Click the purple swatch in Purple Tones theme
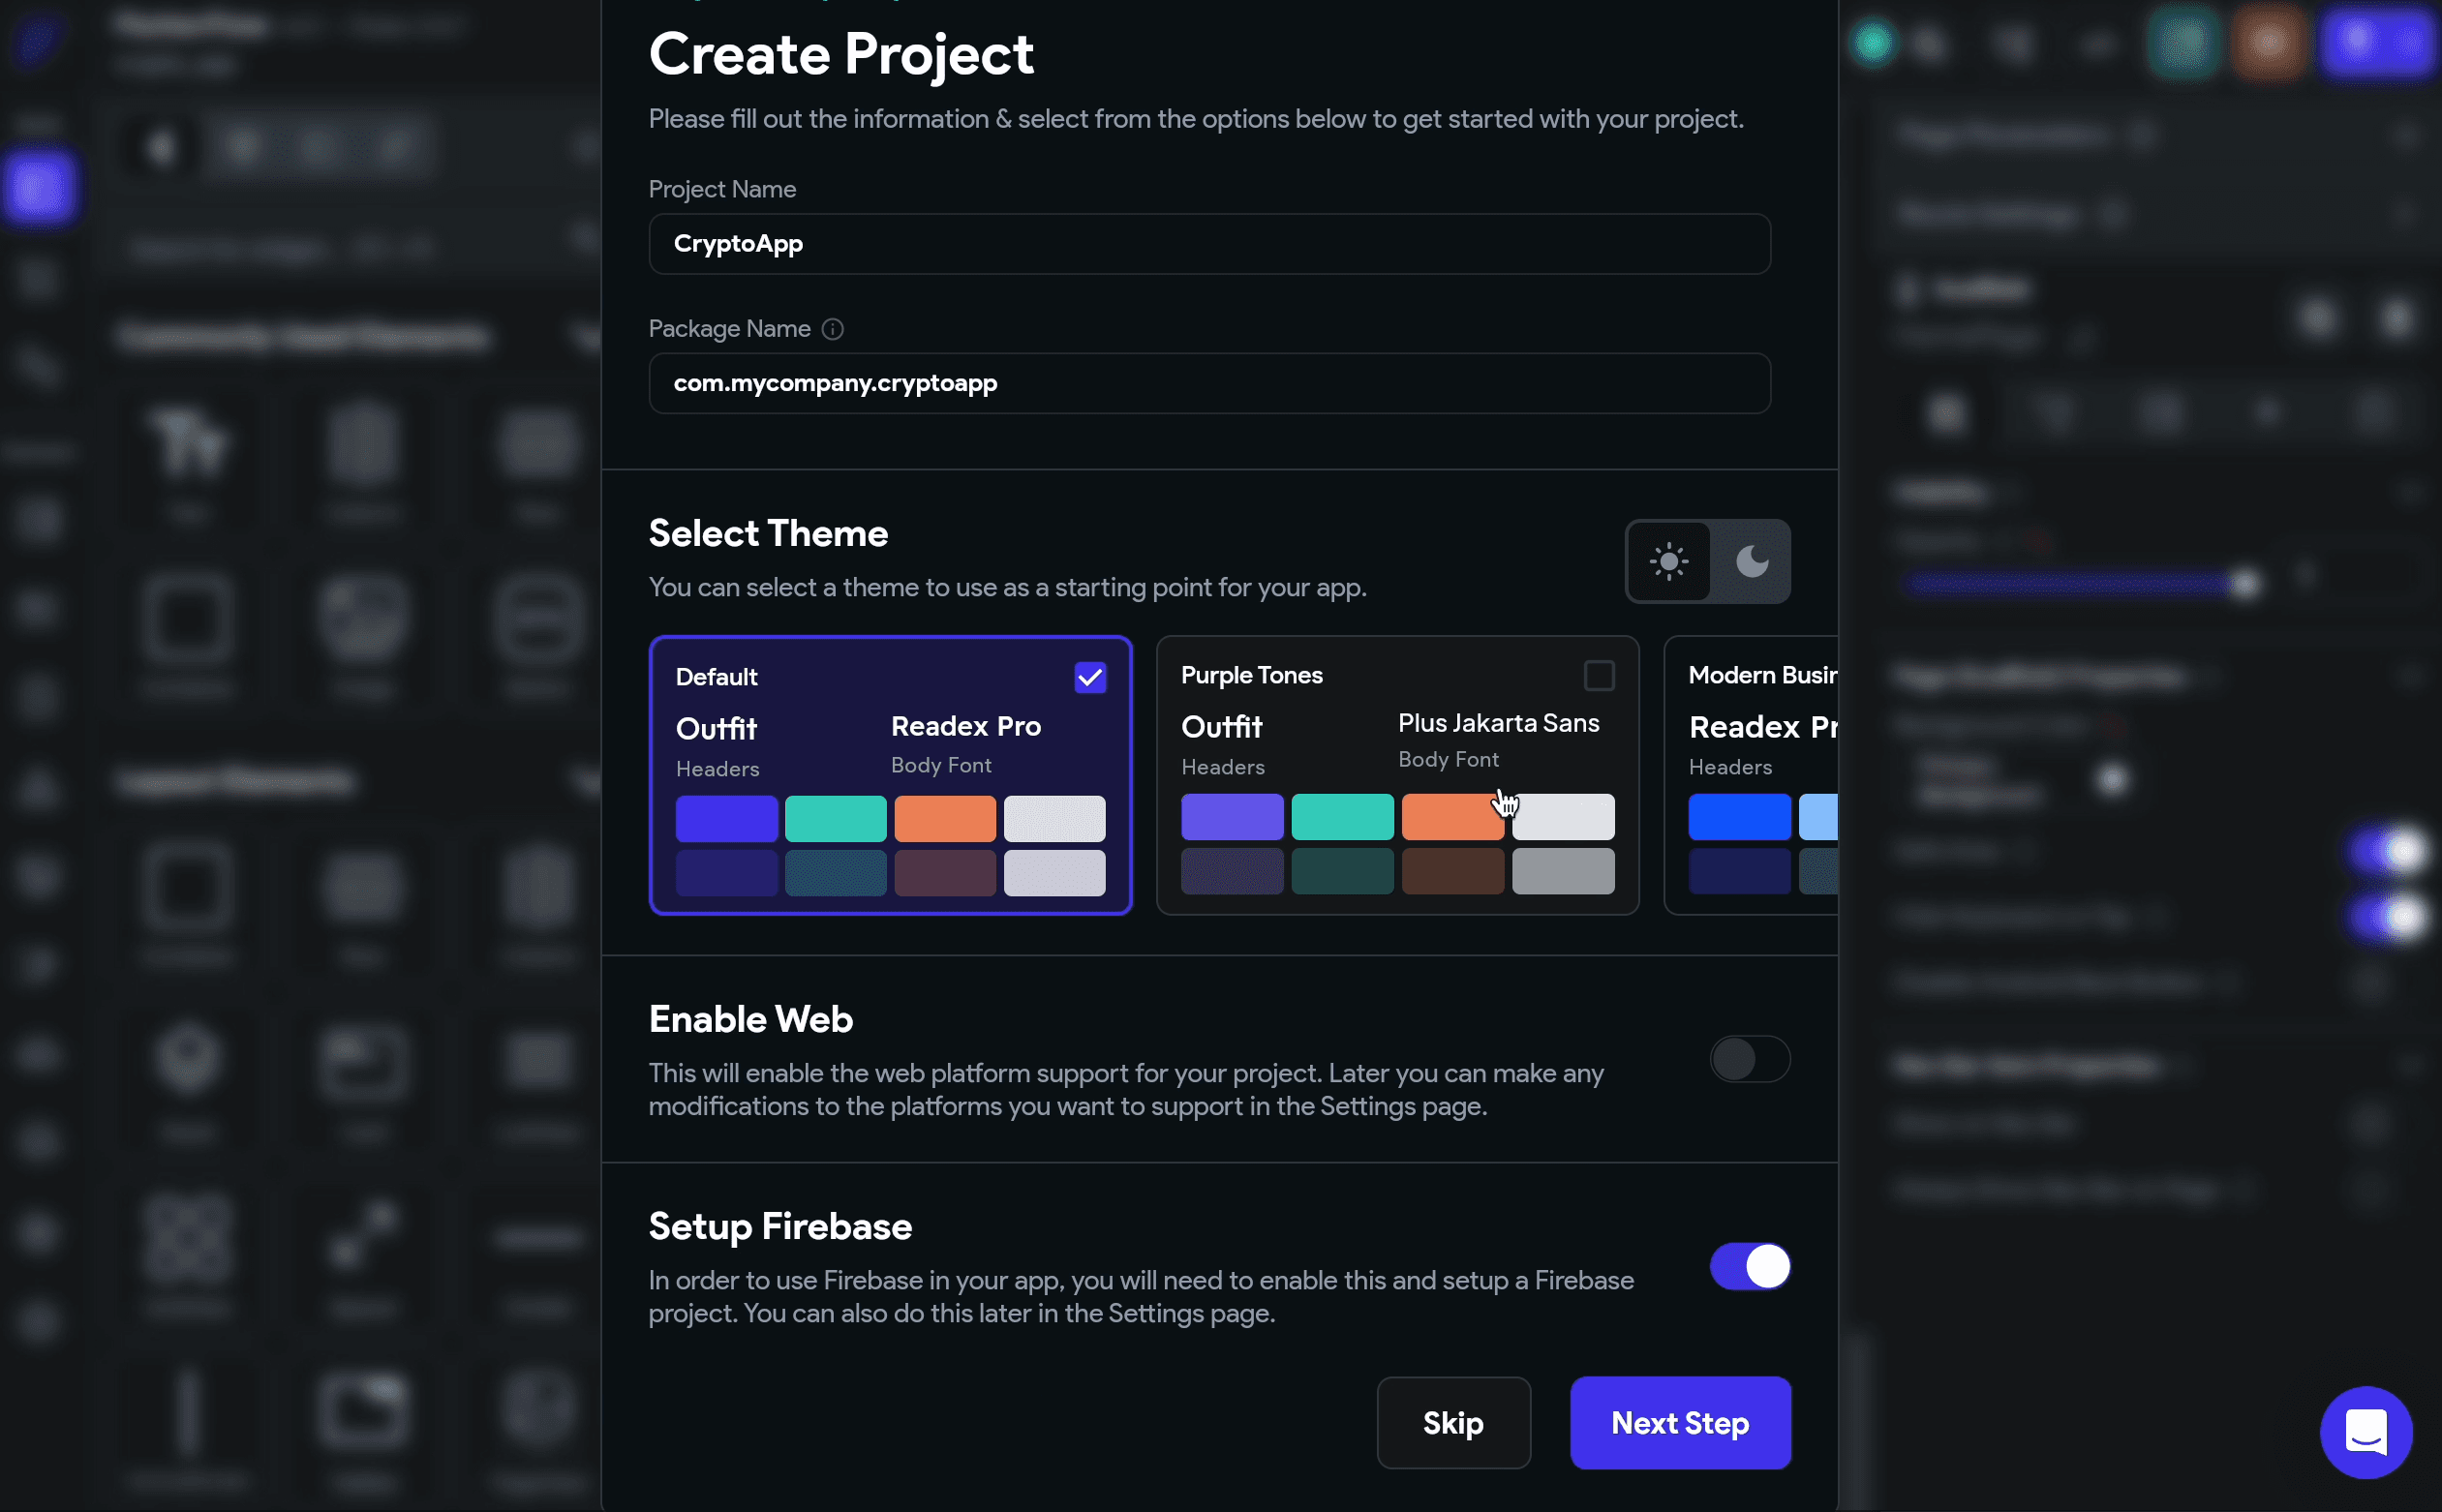The image size is (2442, 1512). 1232,816
